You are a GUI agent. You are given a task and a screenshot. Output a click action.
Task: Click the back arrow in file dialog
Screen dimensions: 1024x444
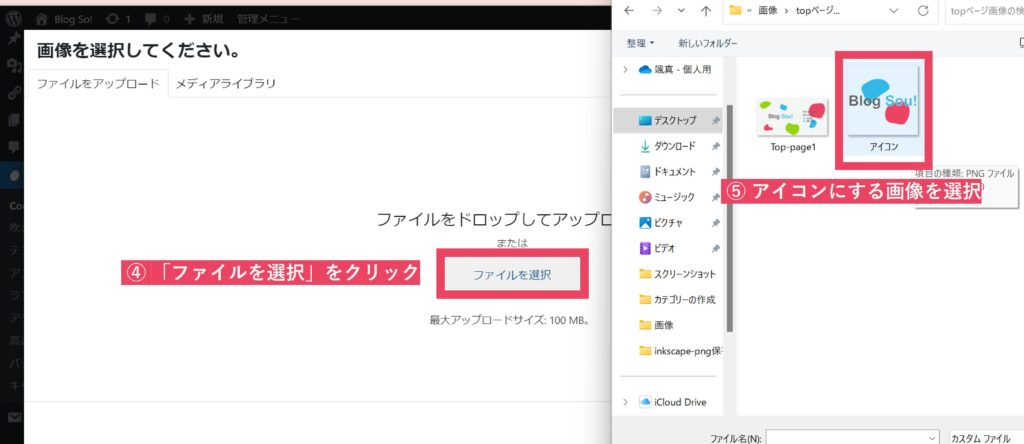click(x=629, y=12)
